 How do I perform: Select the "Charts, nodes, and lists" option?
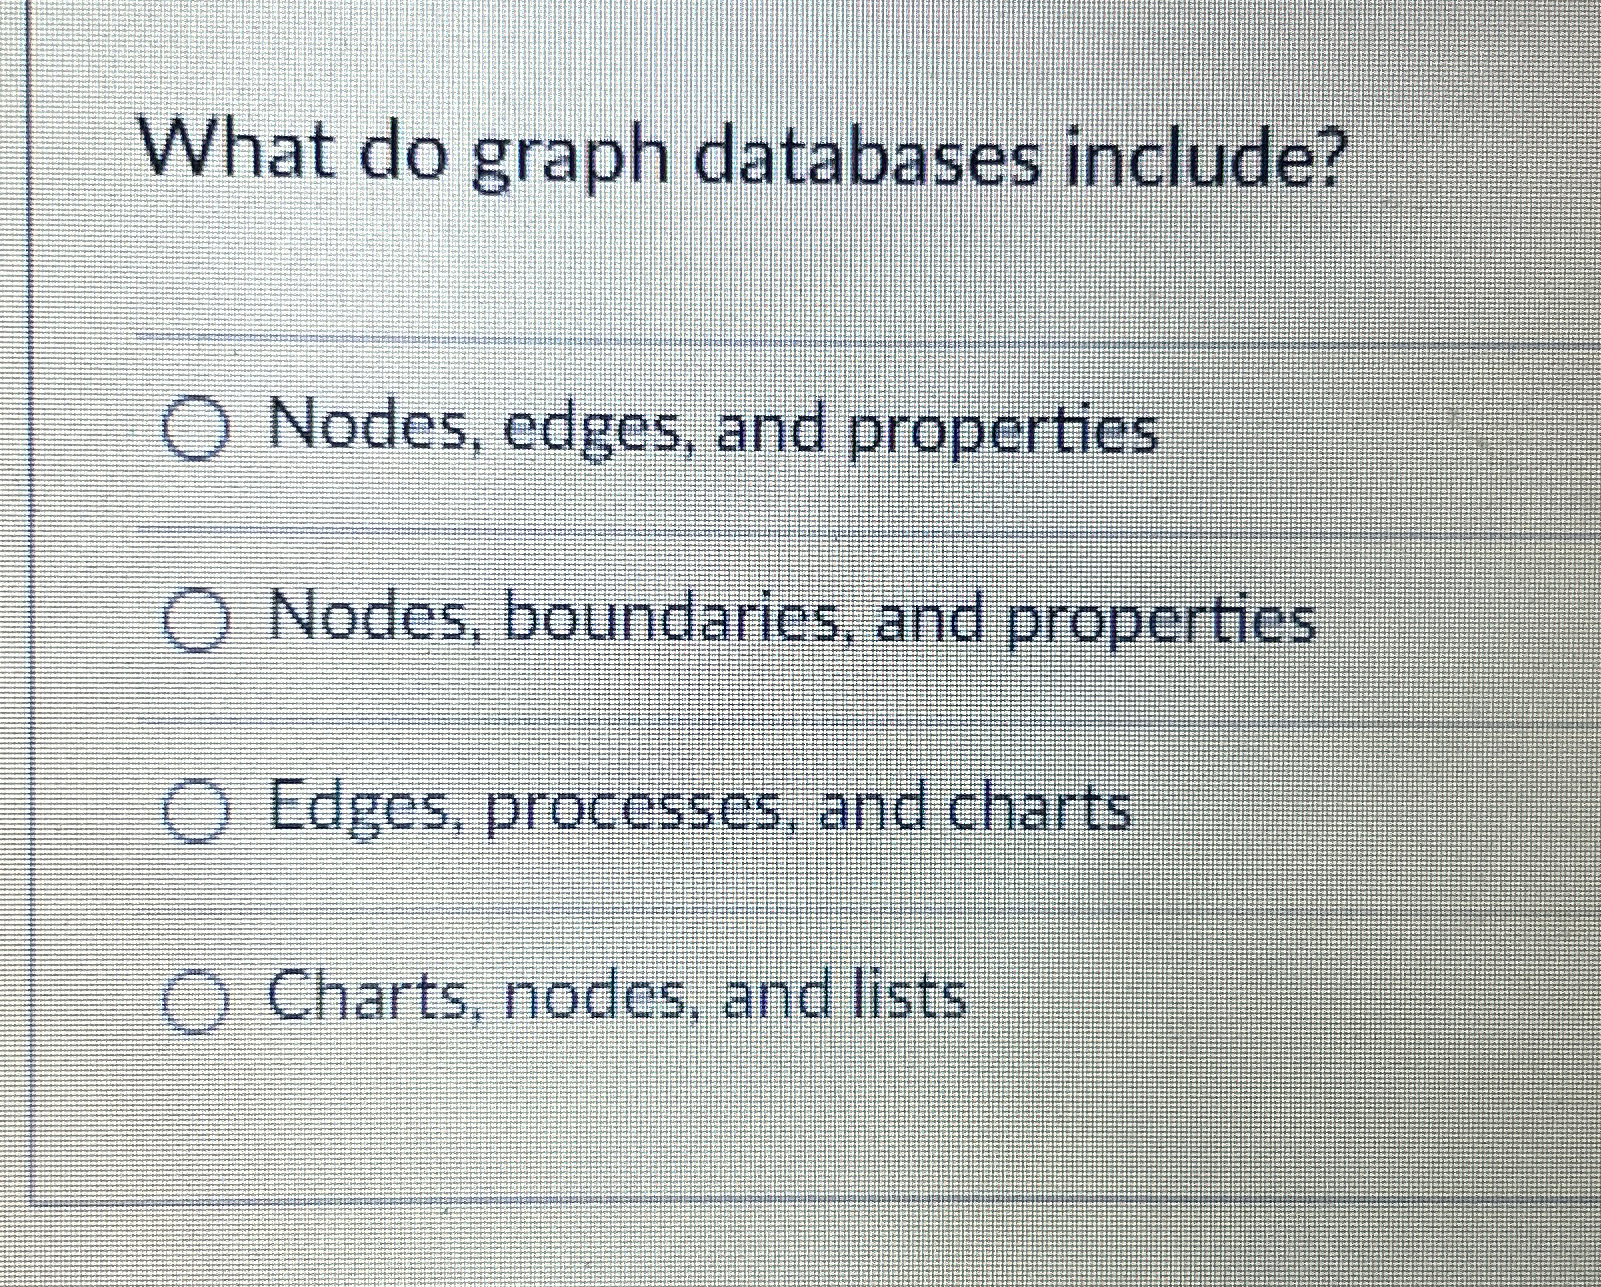(196, 1000)
